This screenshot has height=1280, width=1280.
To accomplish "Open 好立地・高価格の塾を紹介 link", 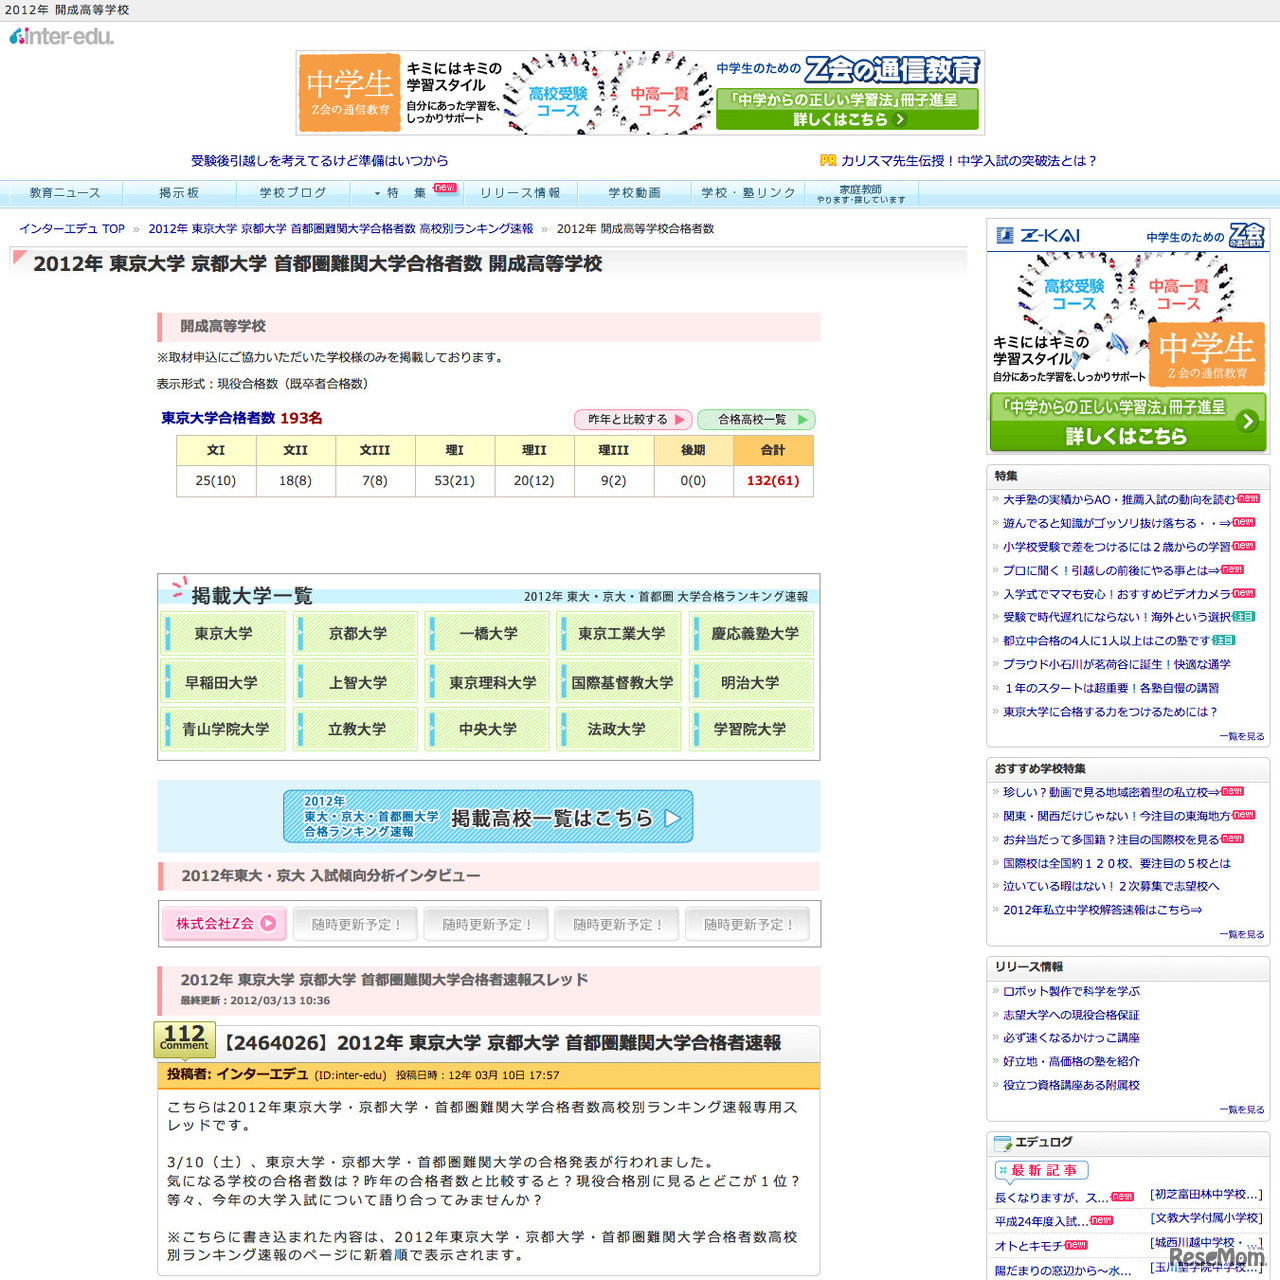I will click(1071, 1061).
